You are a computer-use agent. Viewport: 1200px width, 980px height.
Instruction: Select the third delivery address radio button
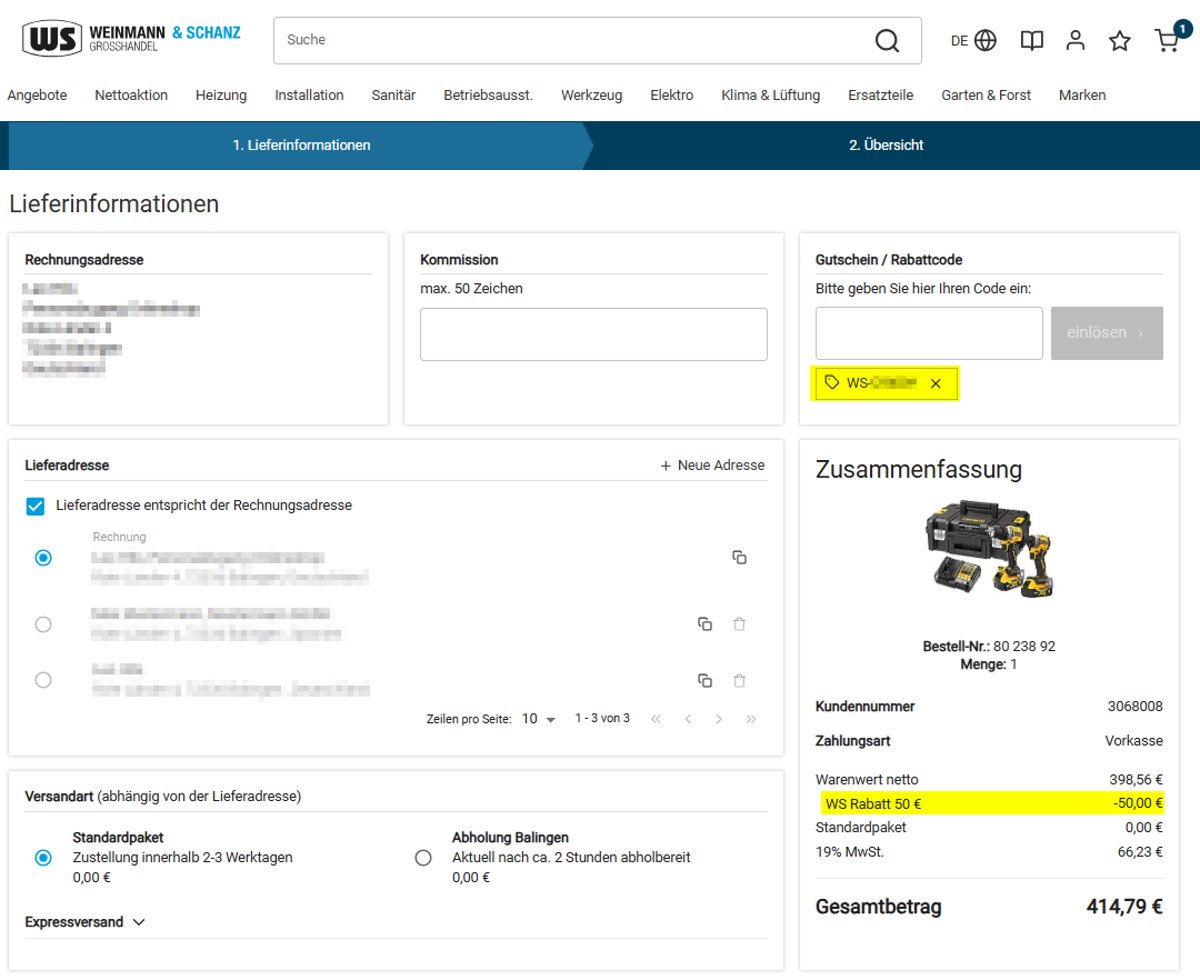coord(43,680)
